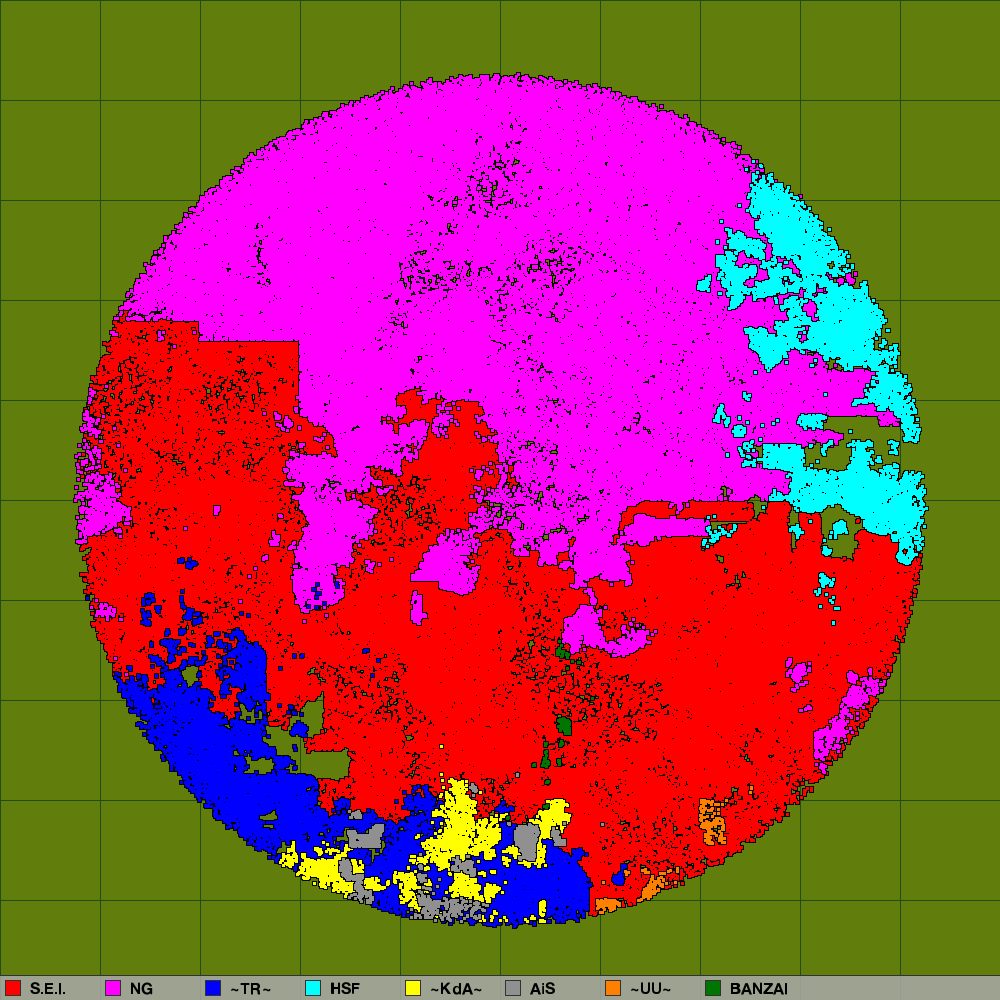
Task: Select the AiS legend label
Action: (542, 989)
